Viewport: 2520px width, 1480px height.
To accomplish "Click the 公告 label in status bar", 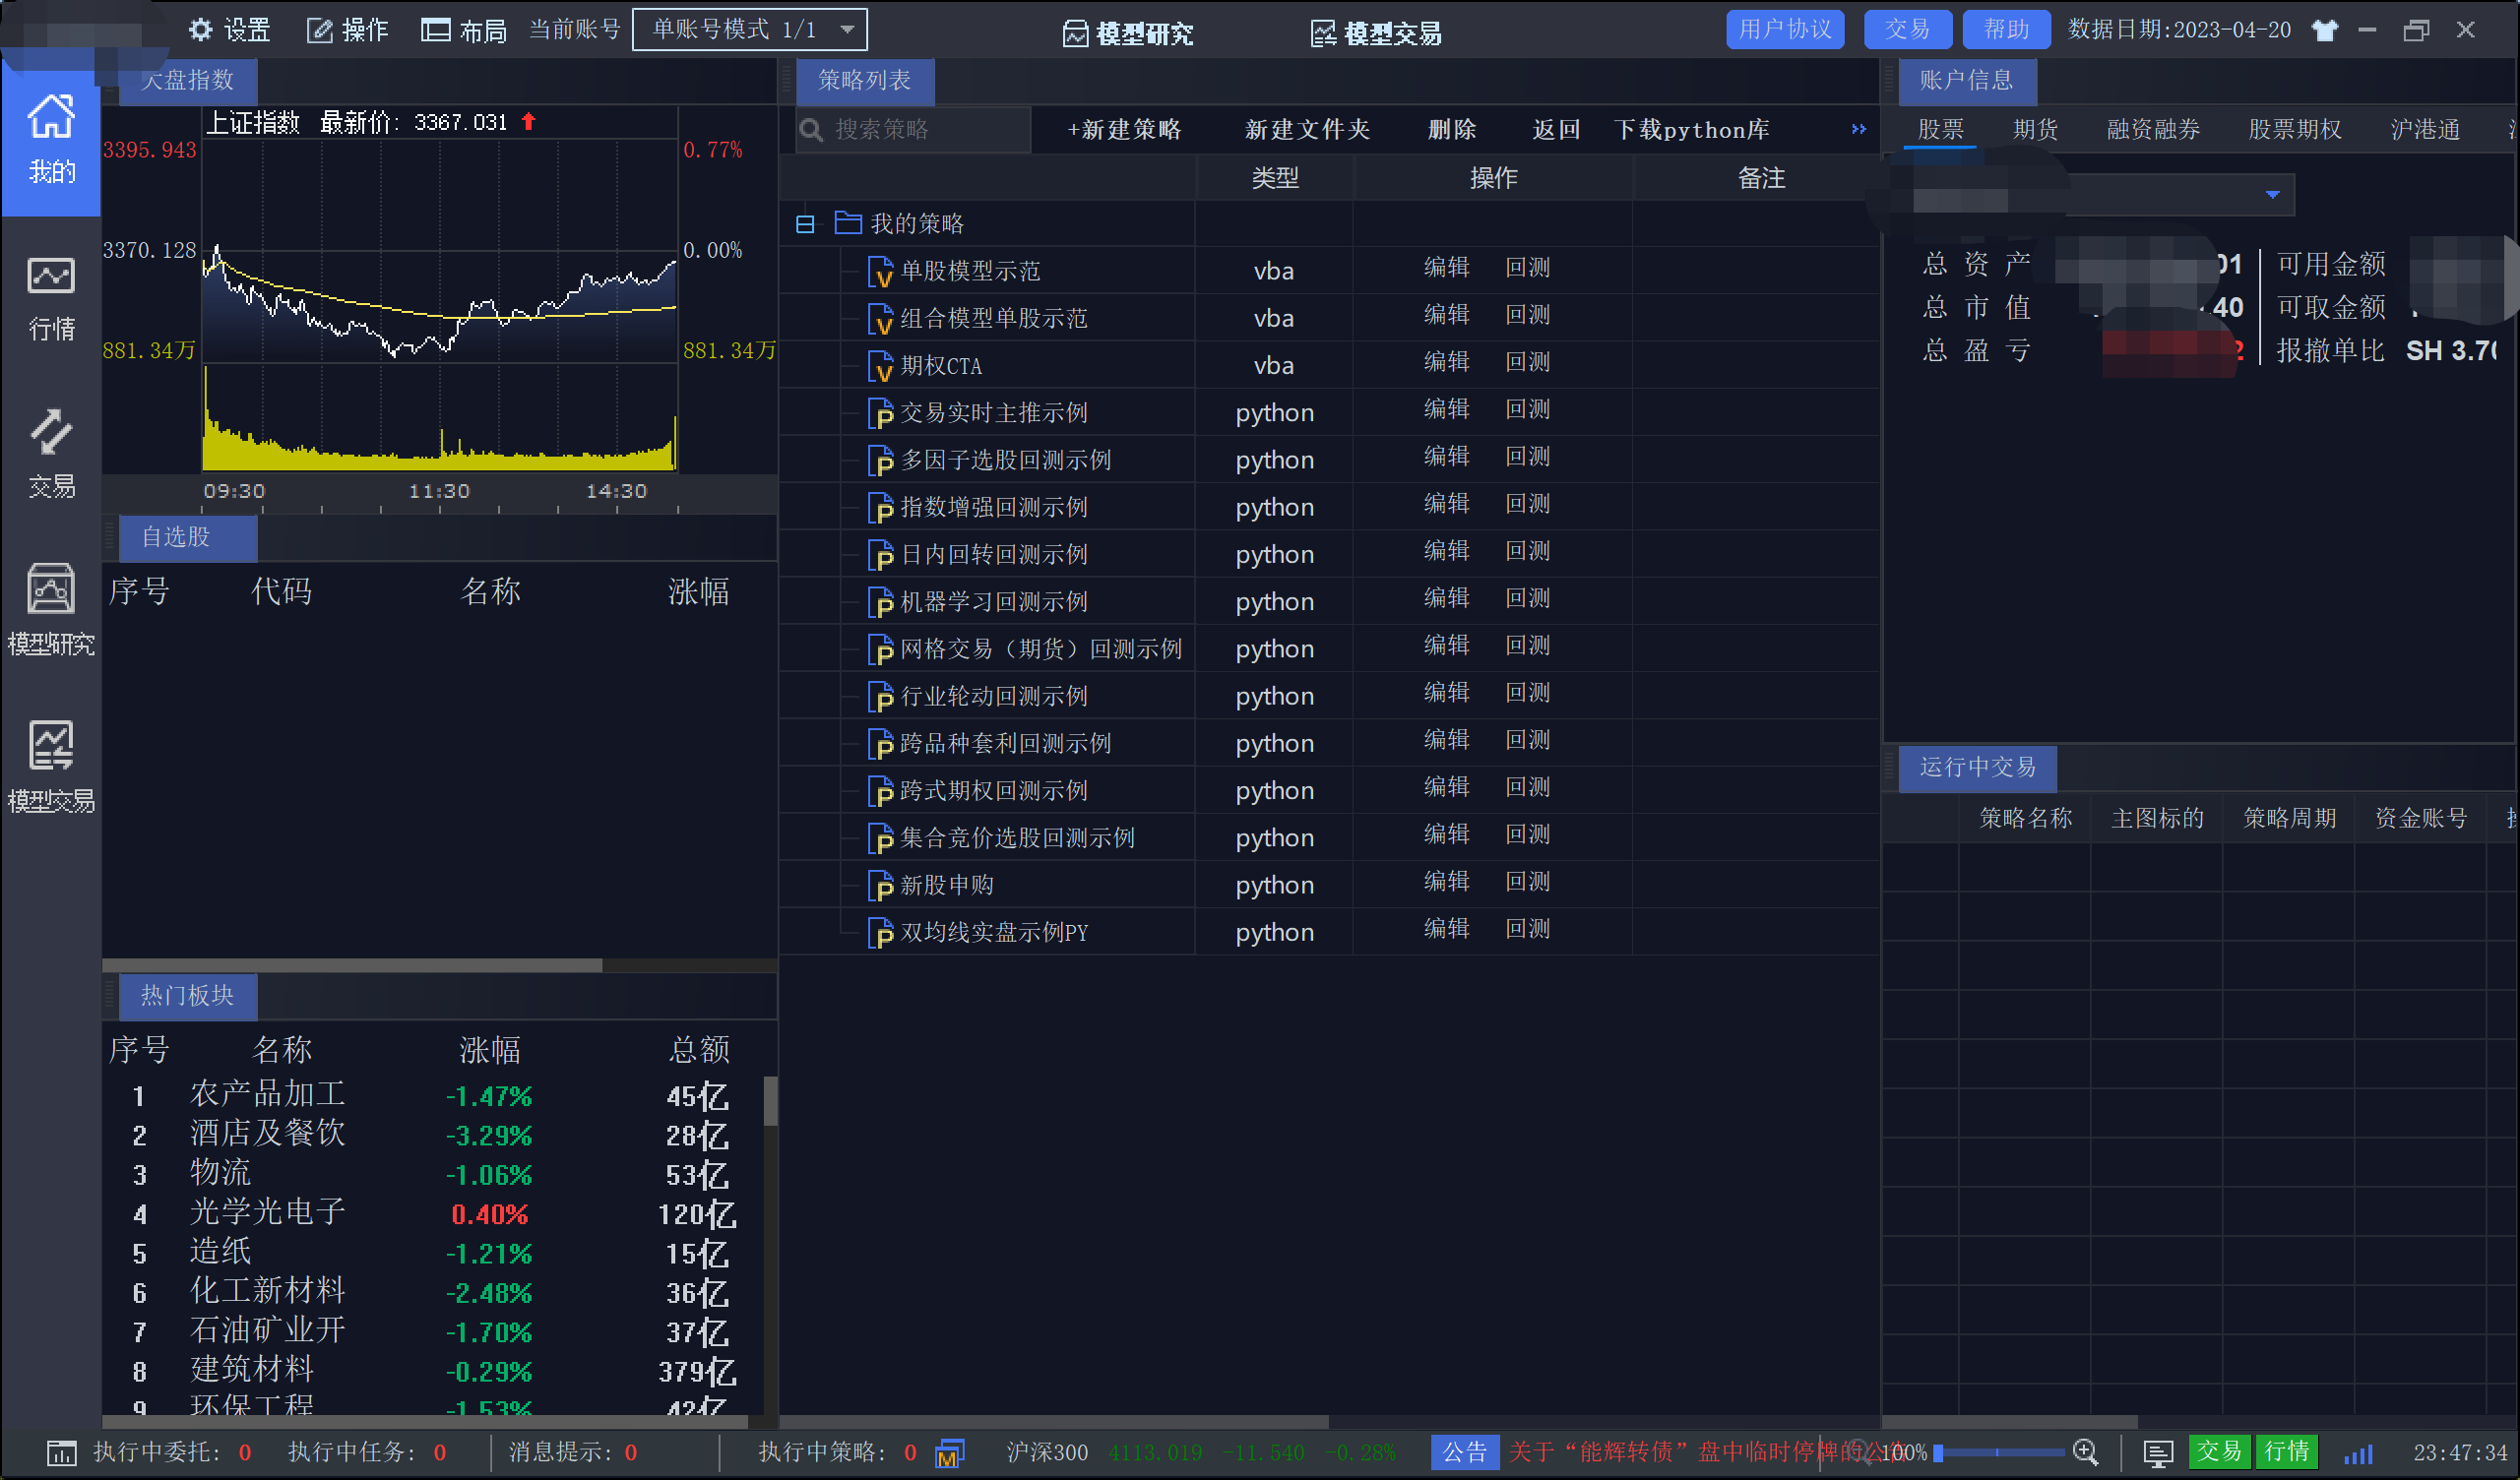I will tap(1464, 1452).
